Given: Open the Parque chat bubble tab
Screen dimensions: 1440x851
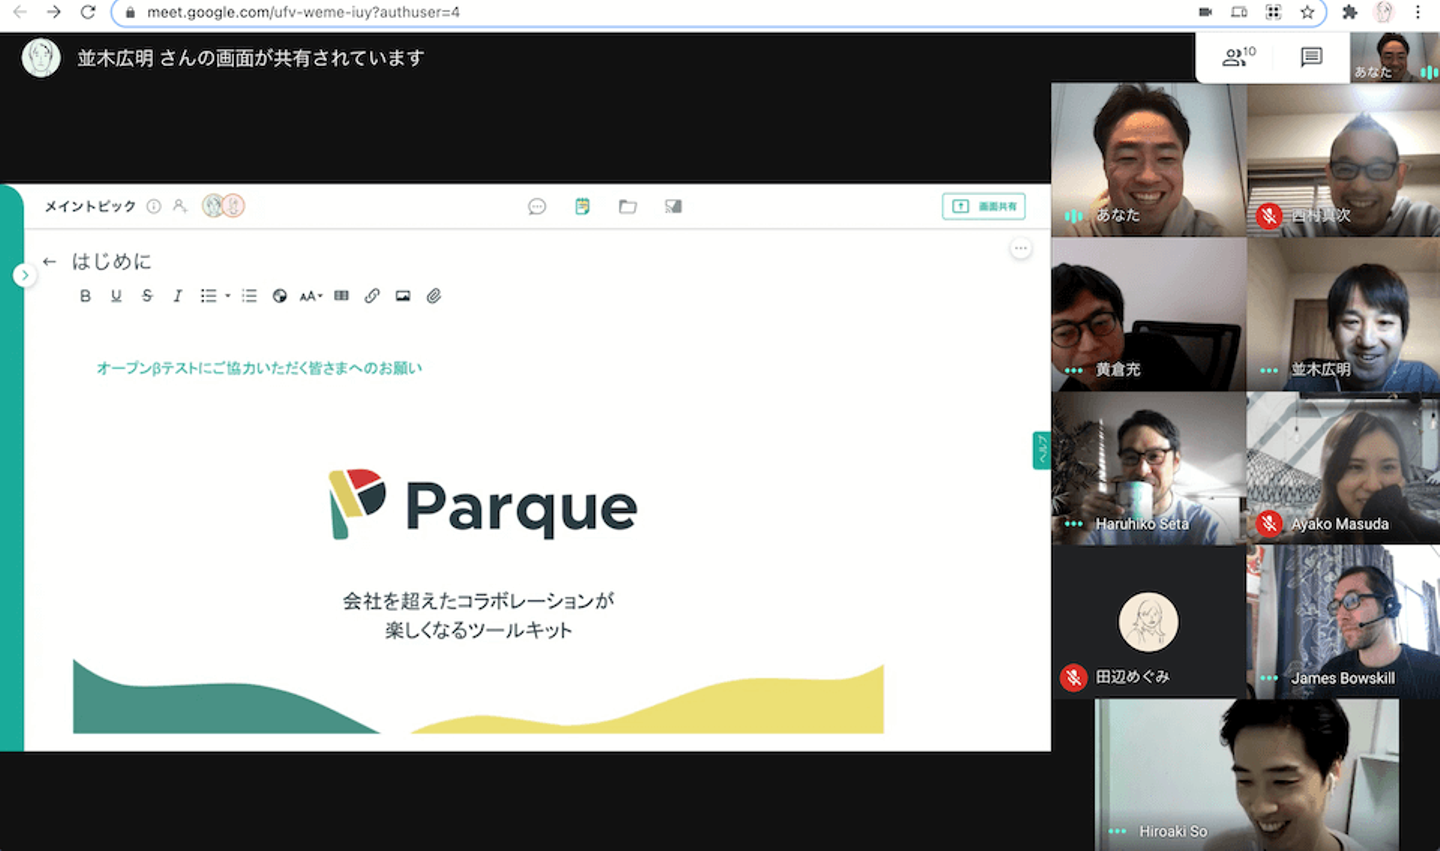Looking at the screenshot, I should pyautogui.click(x=537, y=207).
